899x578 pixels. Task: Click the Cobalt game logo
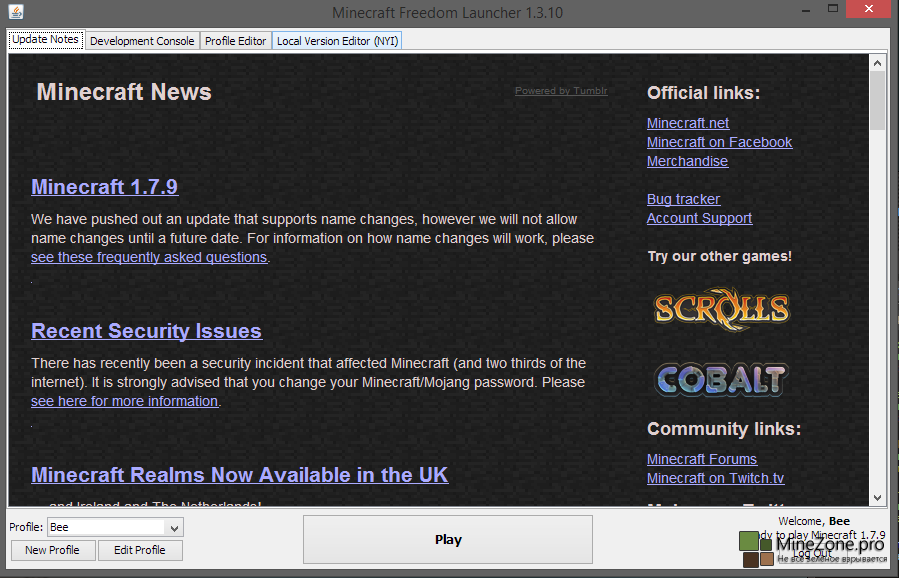721,378
